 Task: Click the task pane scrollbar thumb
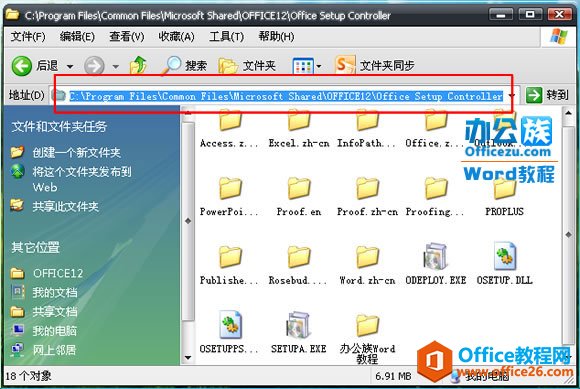[188, 221]
